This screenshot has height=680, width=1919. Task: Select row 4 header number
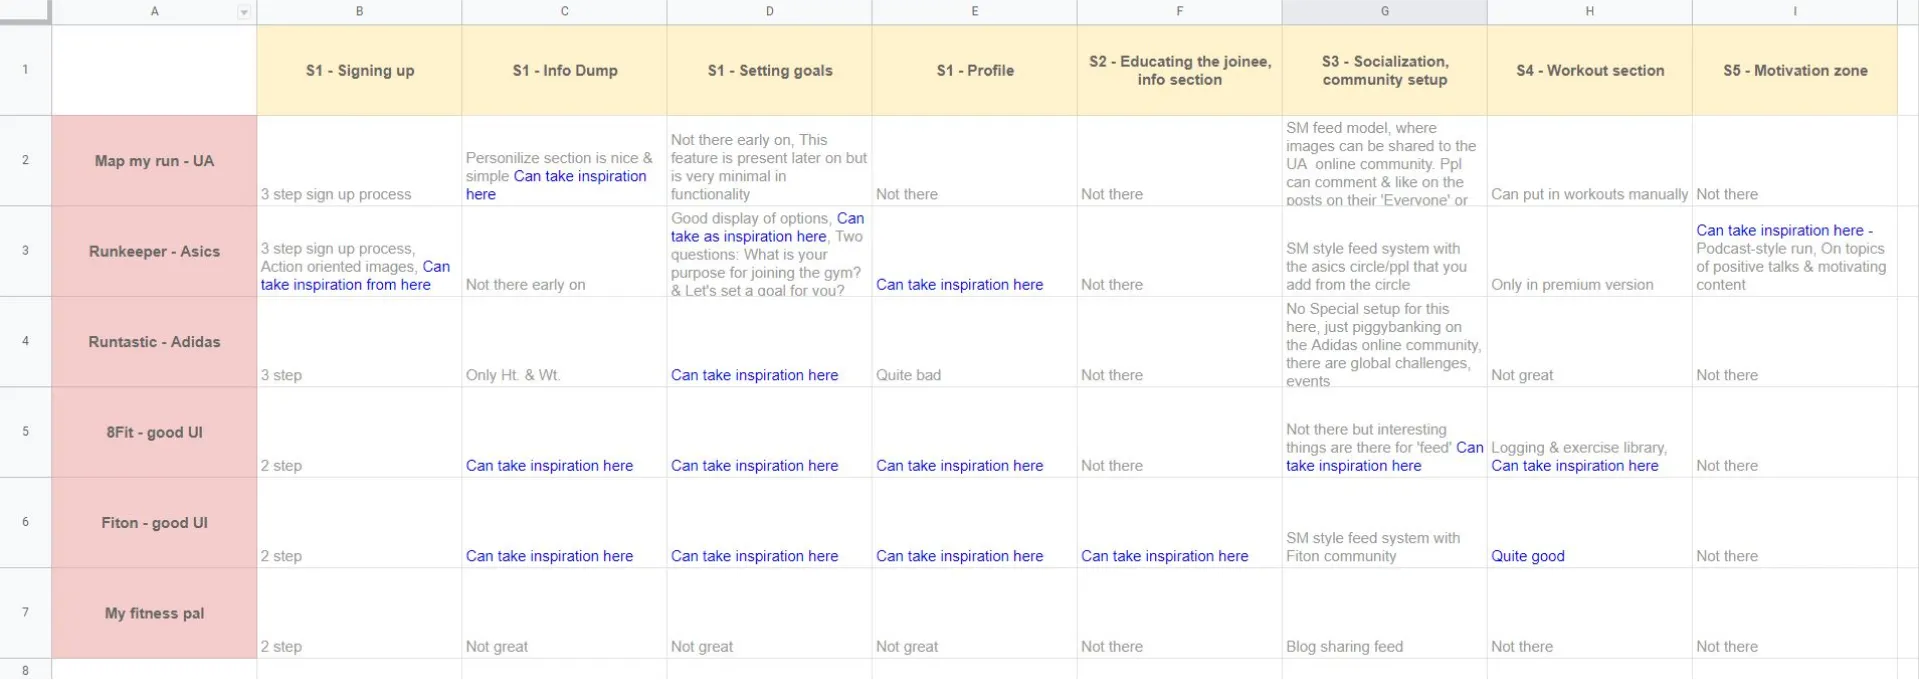click(x=25, y=341)
